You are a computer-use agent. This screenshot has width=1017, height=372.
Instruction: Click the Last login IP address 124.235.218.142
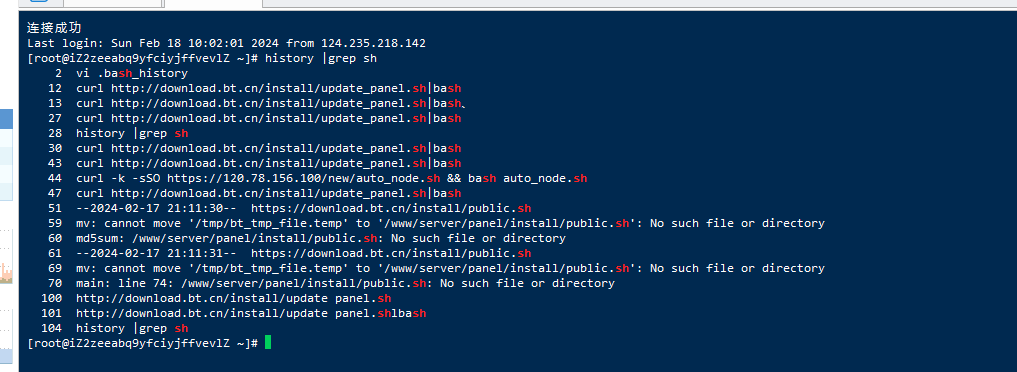pyautogui.click(x=373, y=43)
